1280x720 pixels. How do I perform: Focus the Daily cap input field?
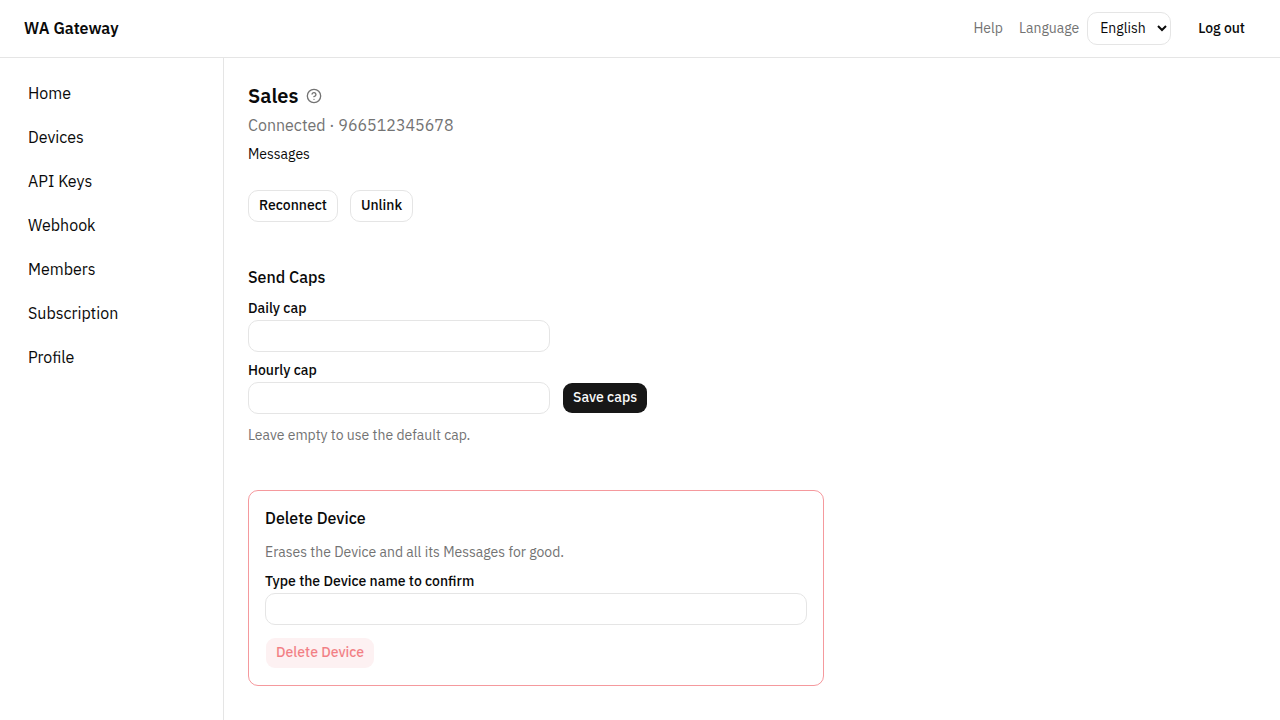pos(399,336)
